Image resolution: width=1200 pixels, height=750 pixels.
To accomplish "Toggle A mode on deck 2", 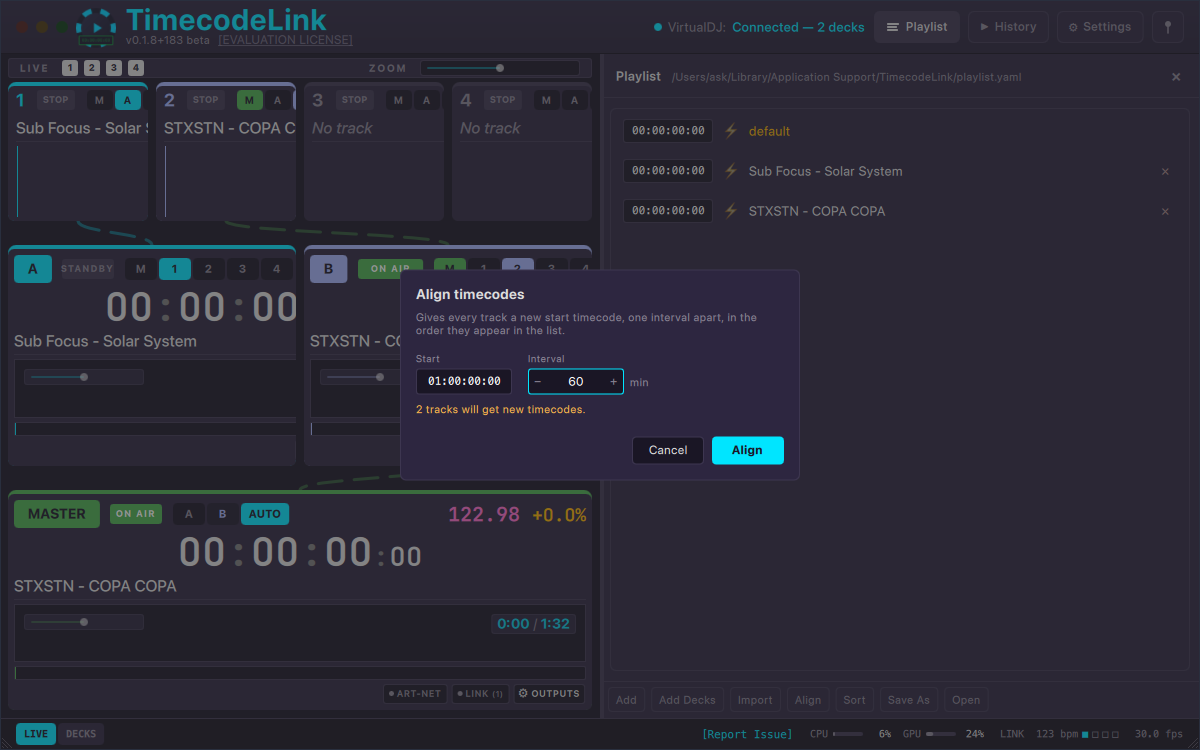I will coord(278,100).
